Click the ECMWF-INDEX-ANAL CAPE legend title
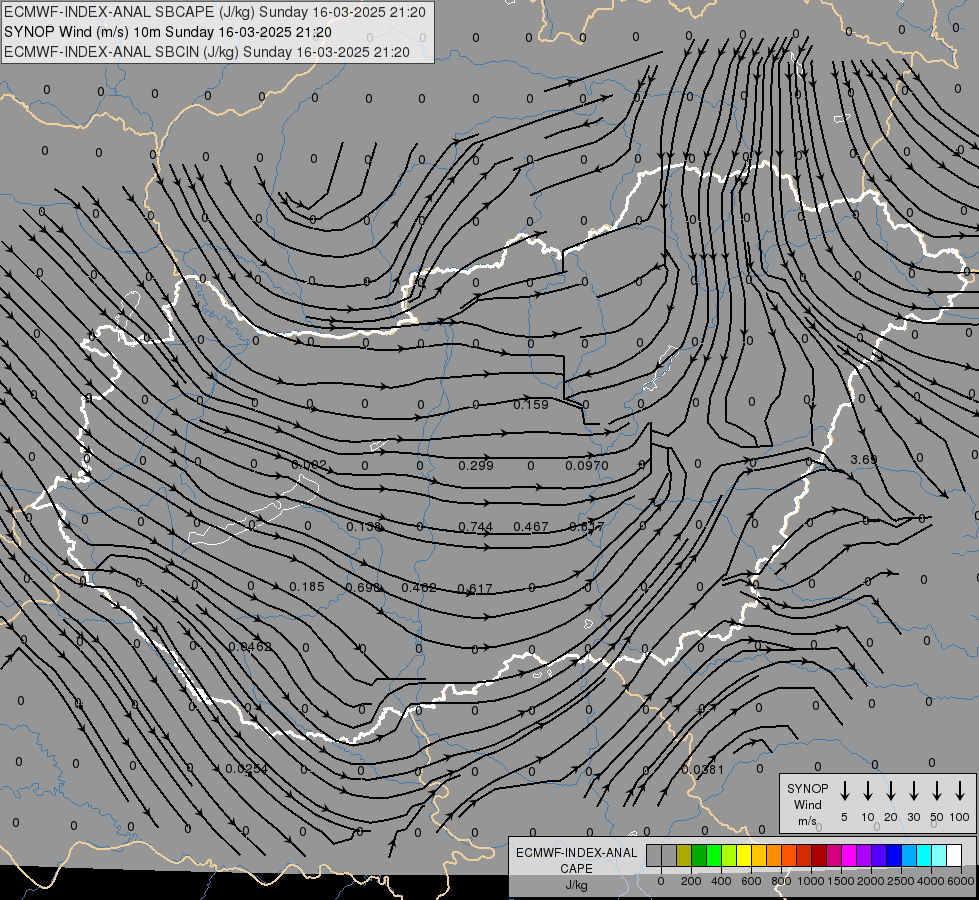 click(x=576, y=861)
